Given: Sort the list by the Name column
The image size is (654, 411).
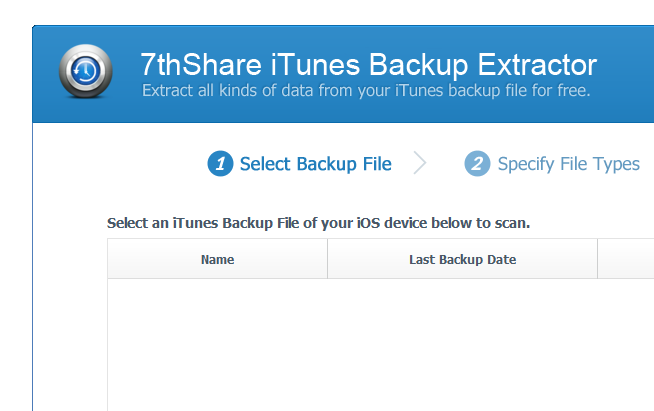Looking at the screenshot, I should [217, 259].
